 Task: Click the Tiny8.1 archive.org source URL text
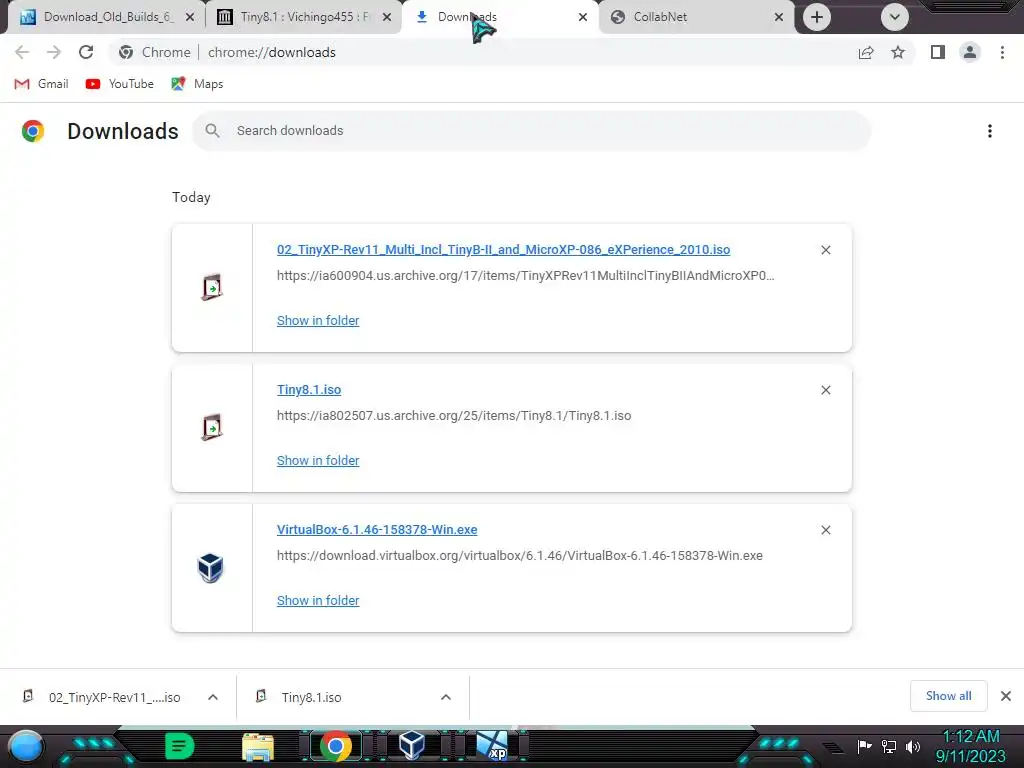pos(454,416)
